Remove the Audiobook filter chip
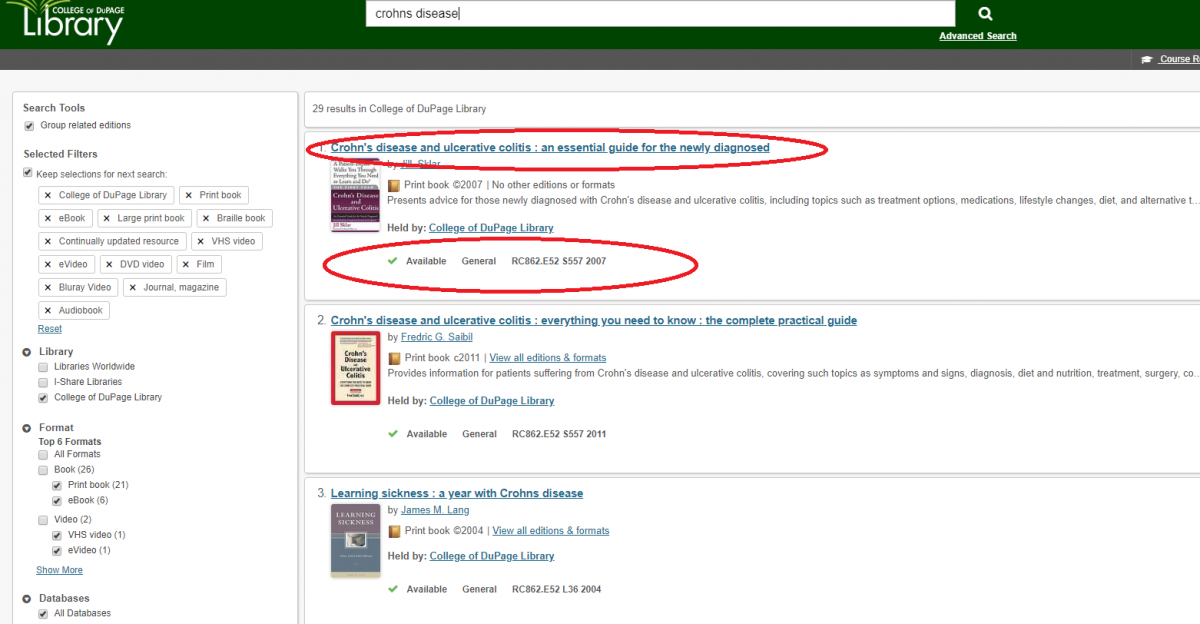The height and width of the screenshot is (624, 1200). (x=48, y=311)
